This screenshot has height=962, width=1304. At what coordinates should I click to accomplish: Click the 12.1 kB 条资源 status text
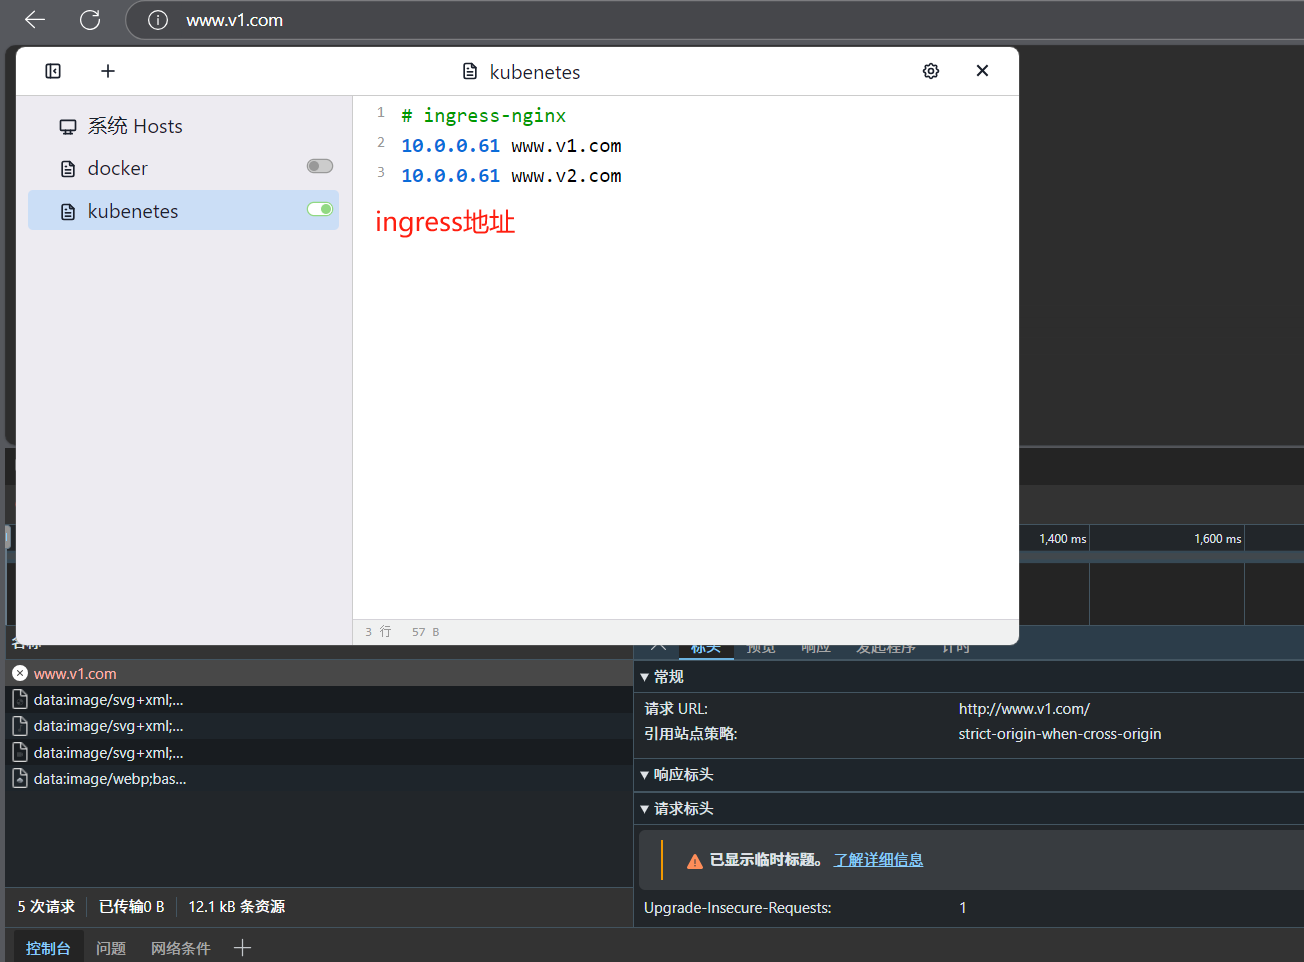tap(237, 907)
